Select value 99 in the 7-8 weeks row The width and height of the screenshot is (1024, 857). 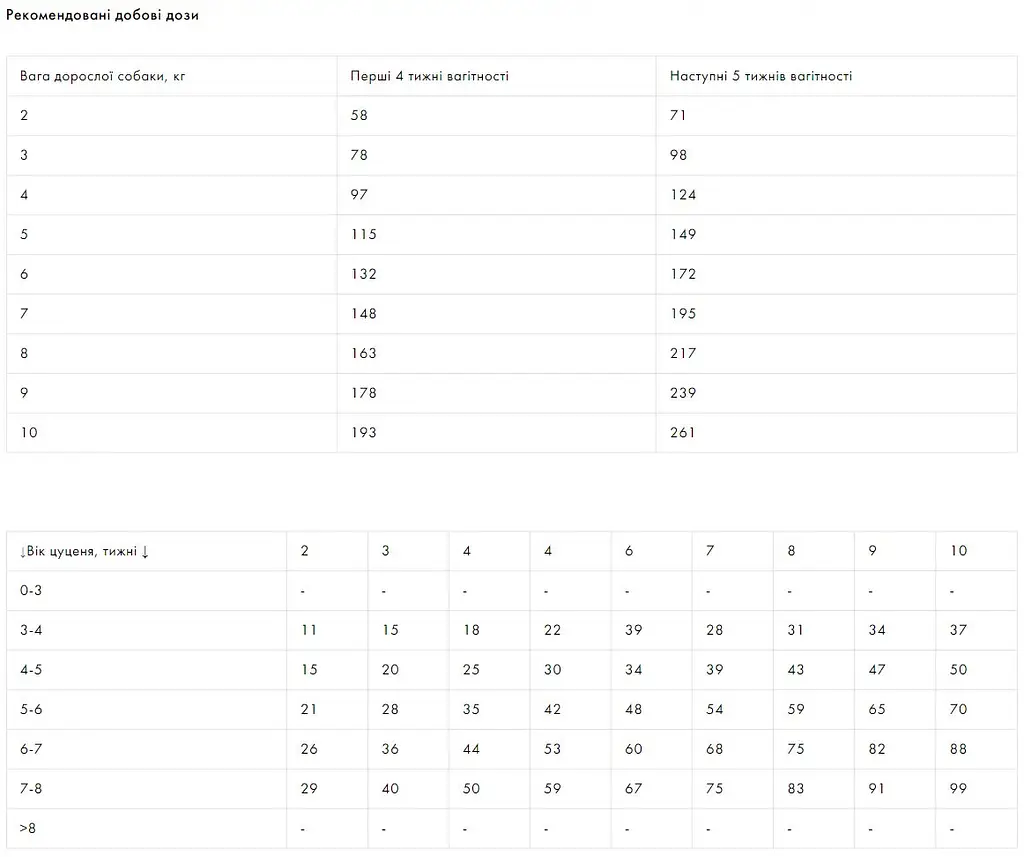(959, 789)
